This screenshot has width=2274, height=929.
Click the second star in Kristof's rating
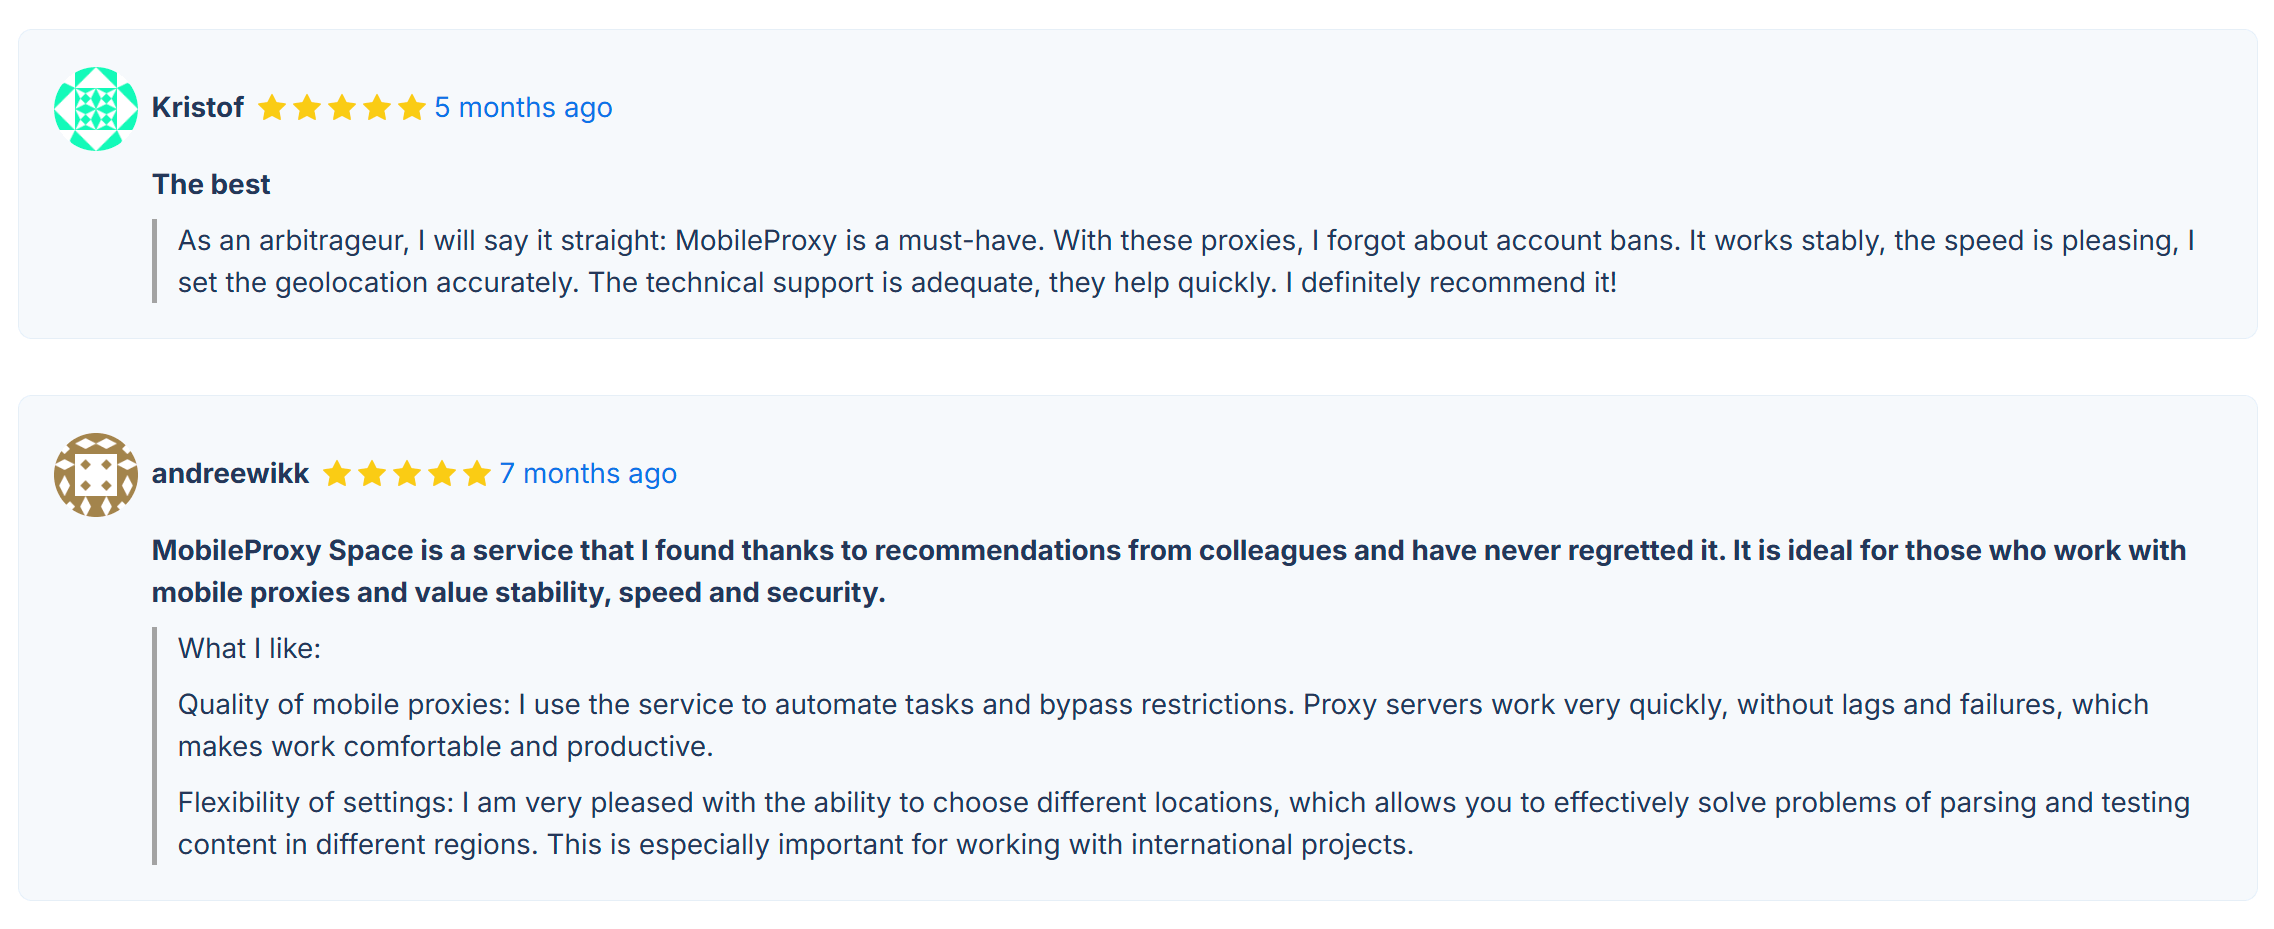[307, 108]
